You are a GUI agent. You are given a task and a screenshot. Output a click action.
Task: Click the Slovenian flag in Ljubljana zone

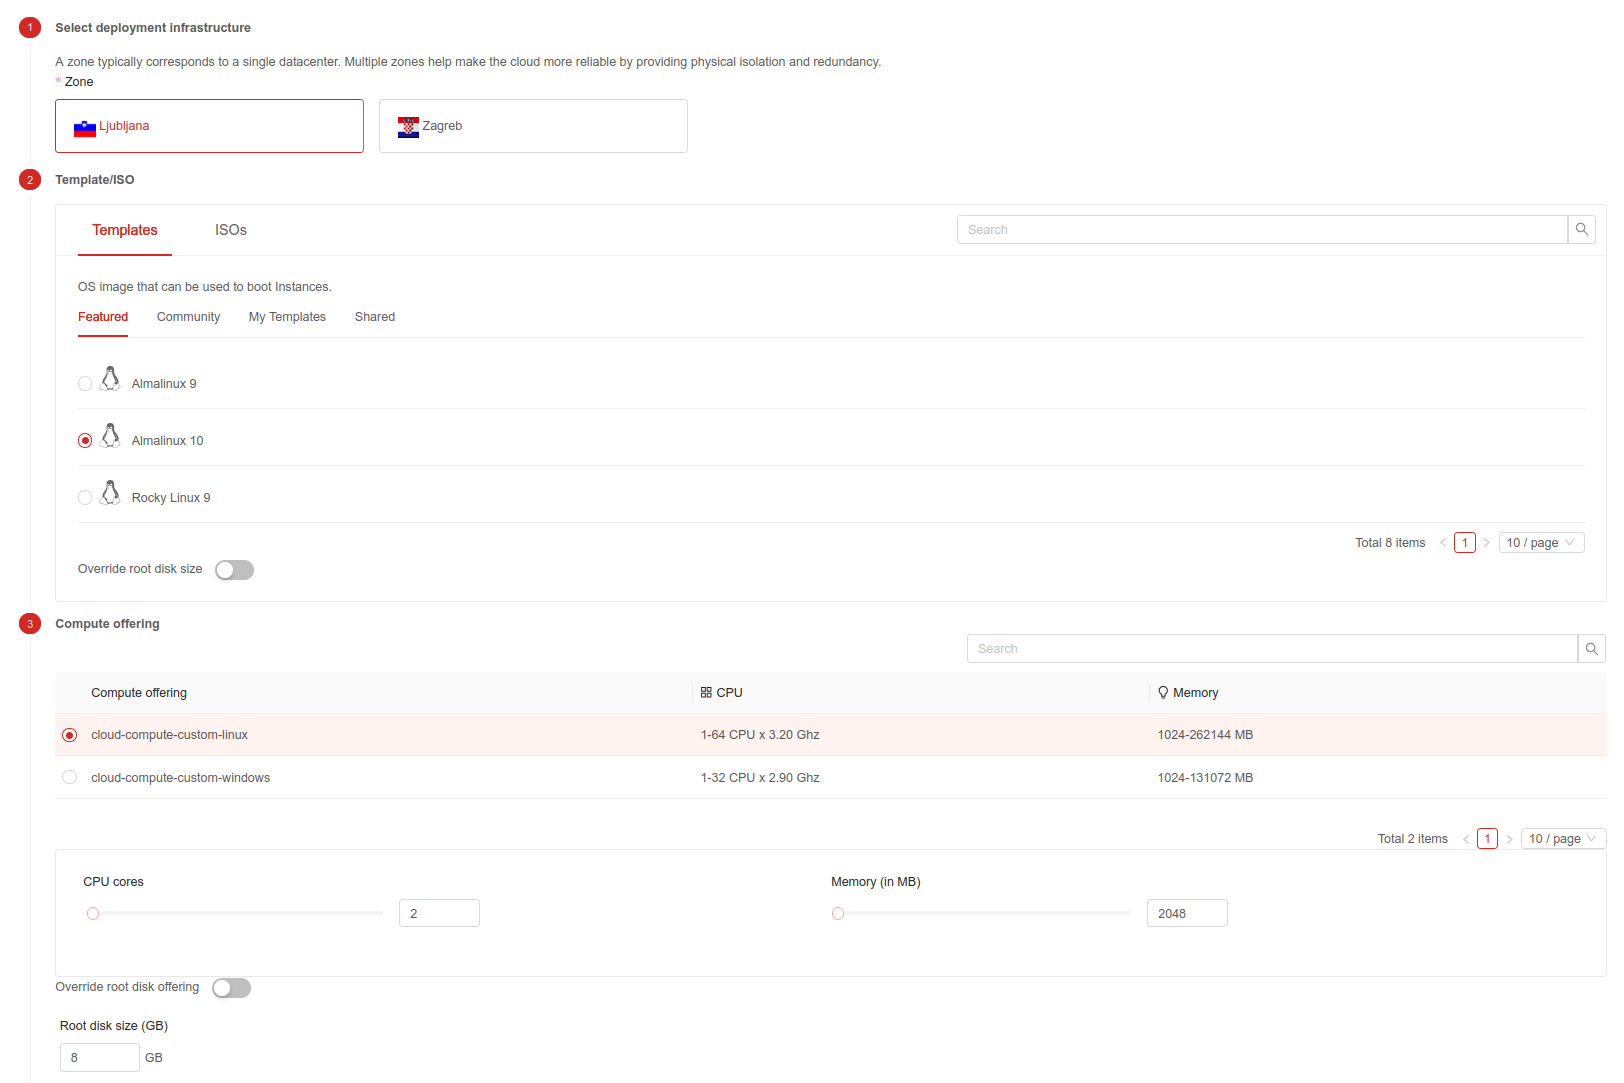click(x=85, y=127)
